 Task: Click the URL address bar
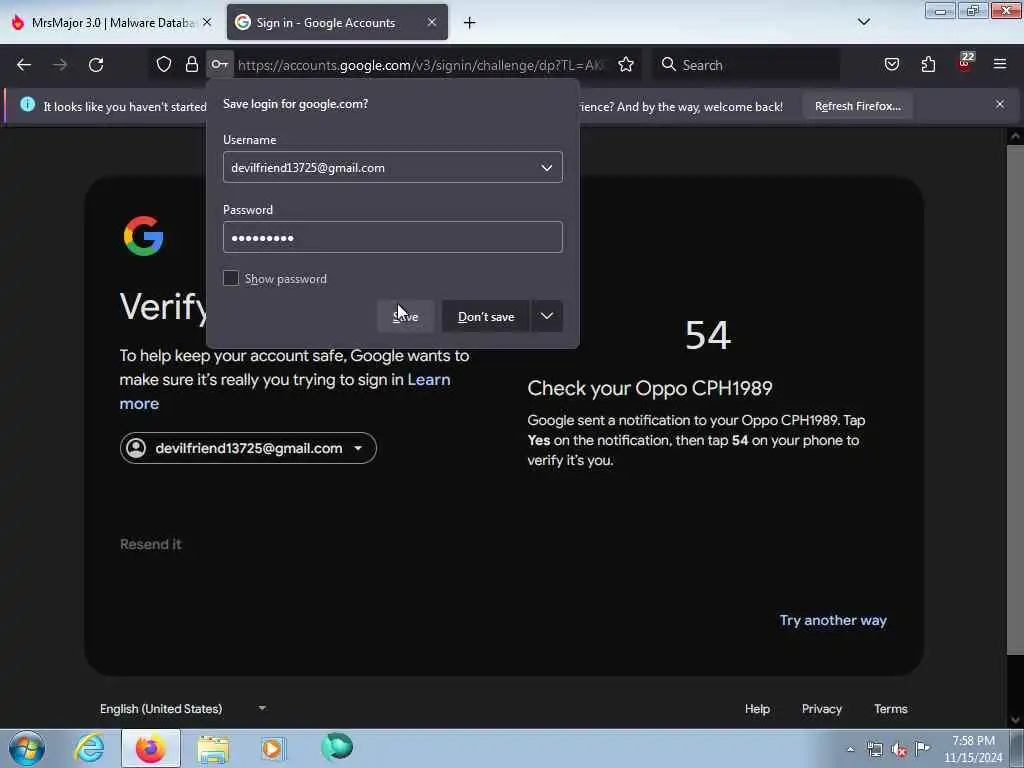point(421,65)
